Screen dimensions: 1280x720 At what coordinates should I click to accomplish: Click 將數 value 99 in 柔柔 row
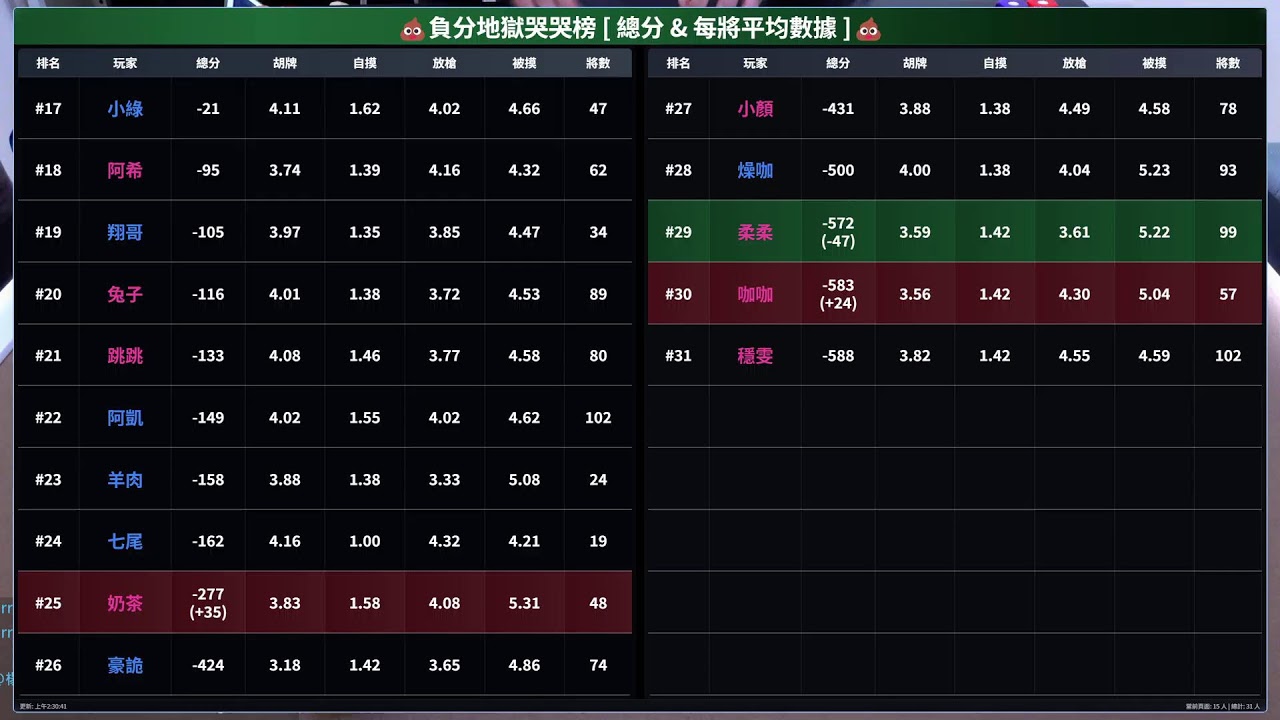1228,232
